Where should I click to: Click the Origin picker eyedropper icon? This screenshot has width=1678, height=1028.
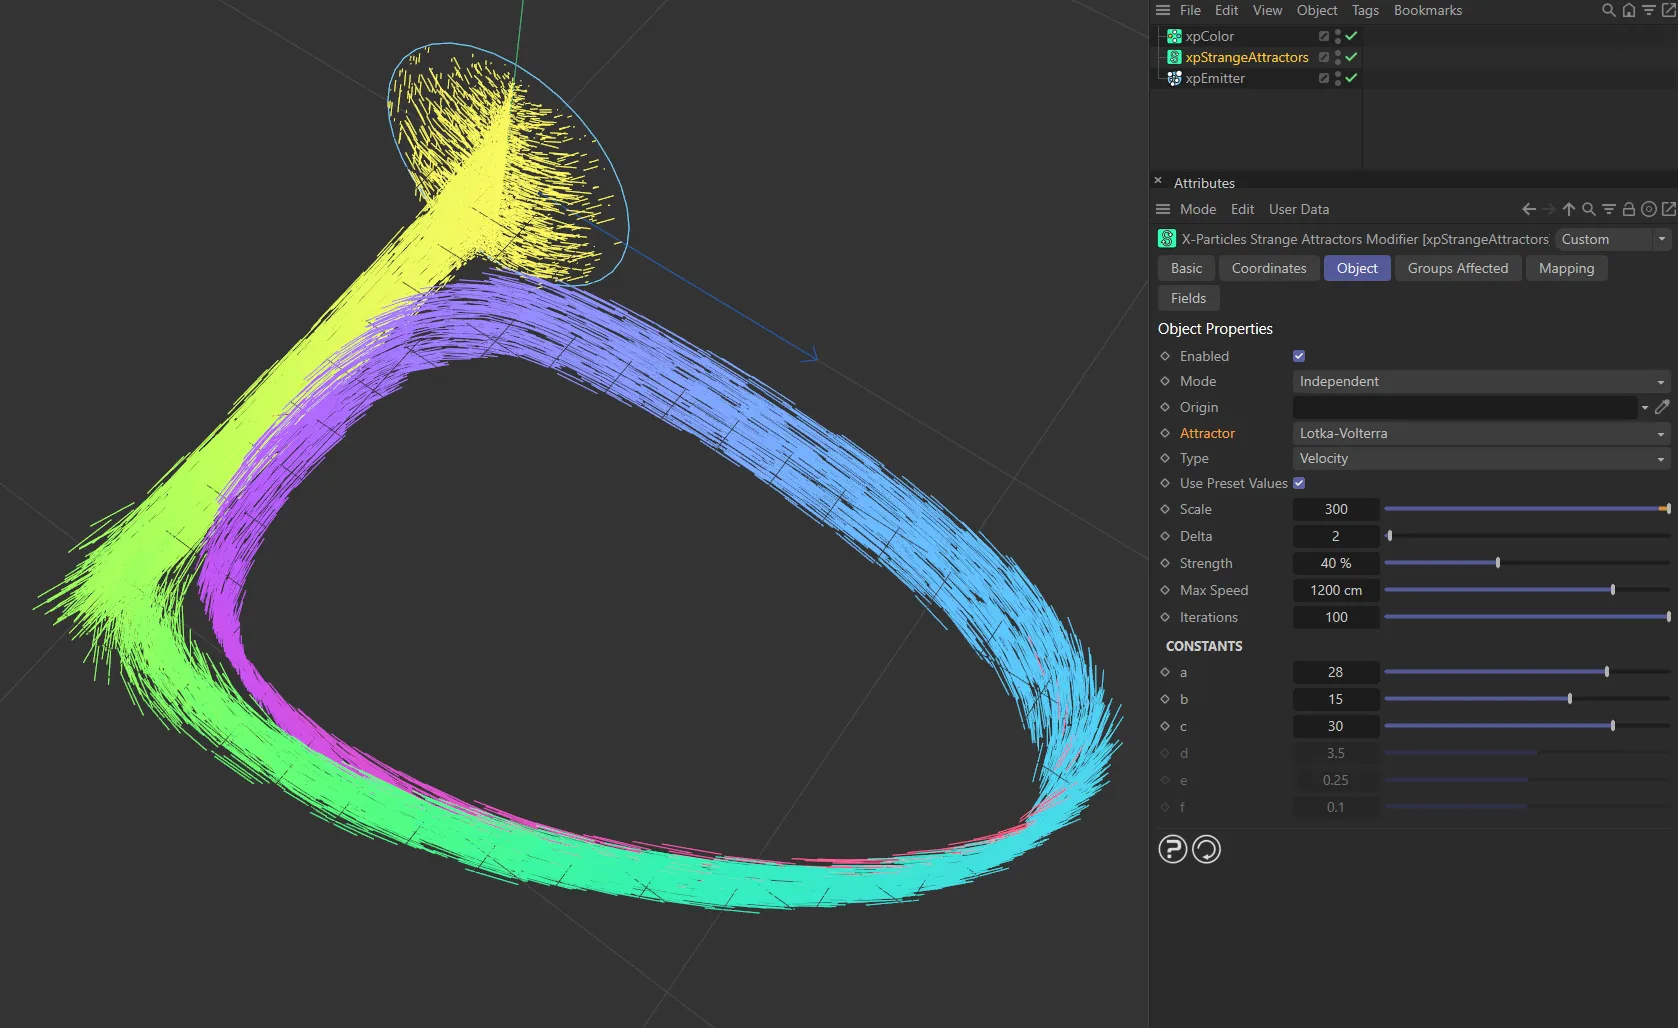pyautogui.click(x=1662, y=407)
